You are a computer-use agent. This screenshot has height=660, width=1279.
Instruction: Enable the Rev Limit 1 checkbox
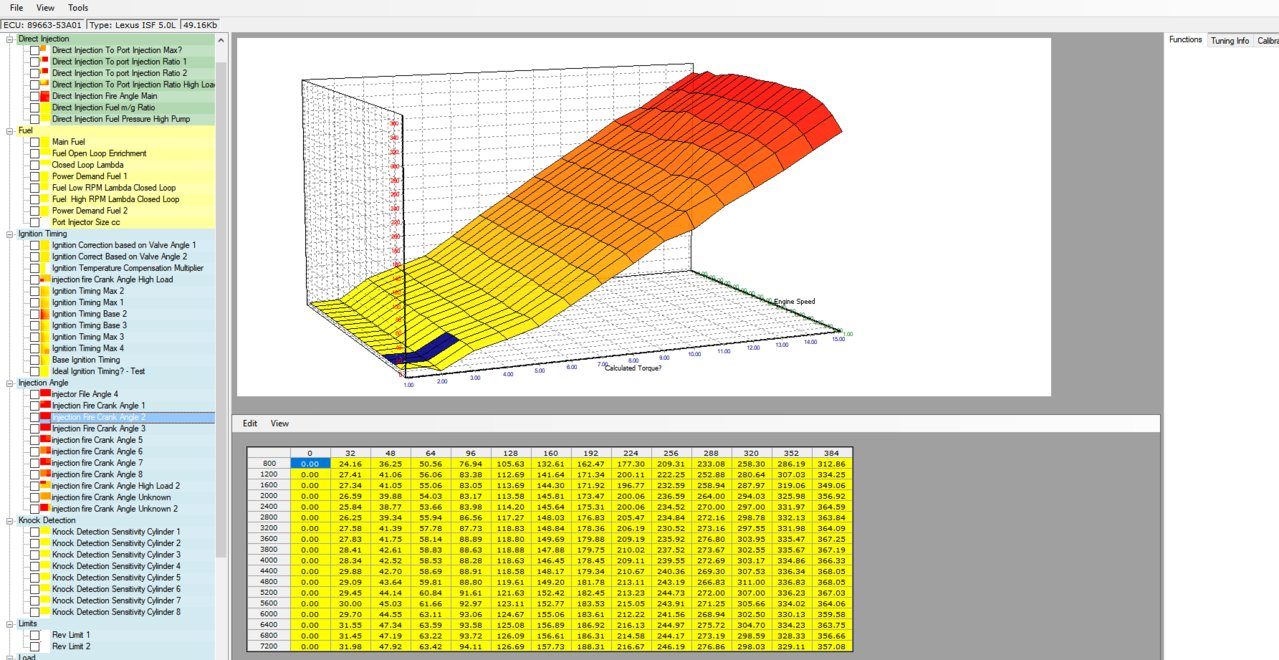(35, 635)
